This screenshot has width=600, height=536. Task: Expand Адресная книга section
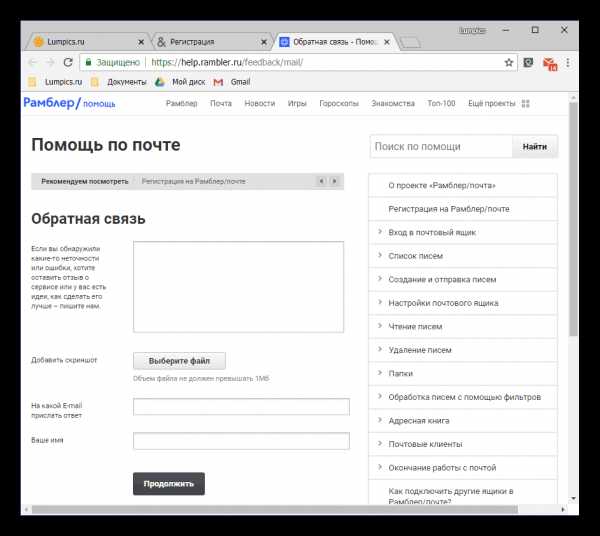pos(463,420)
